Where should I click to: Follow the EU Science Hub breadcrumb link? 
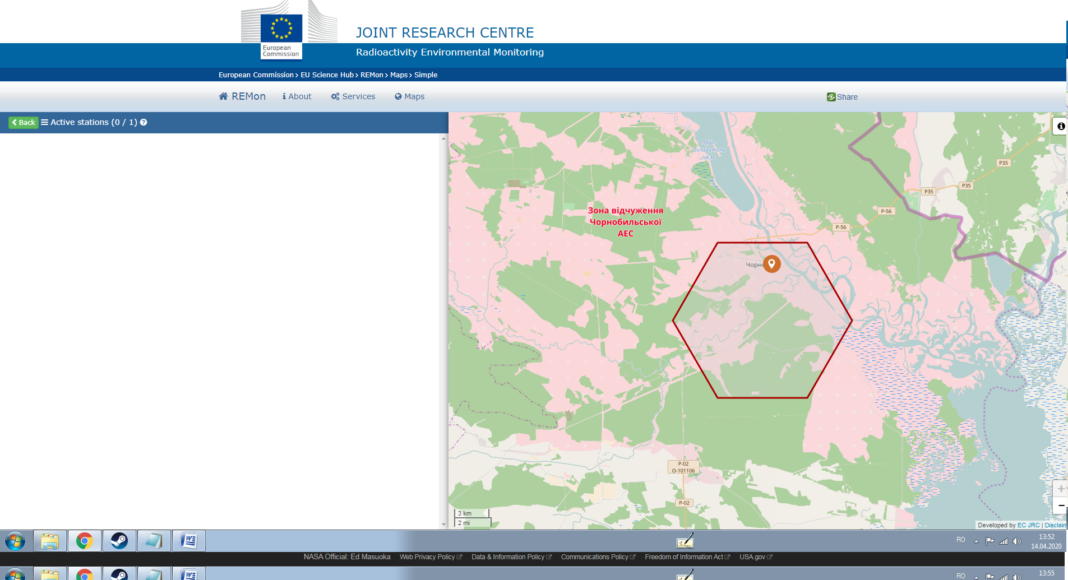(x=327, y=75)
